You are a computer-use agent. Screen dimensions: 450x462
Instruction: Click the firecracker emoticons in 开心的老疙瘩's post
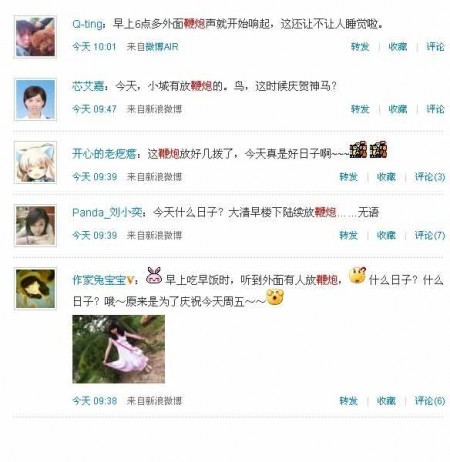[368, 150]
